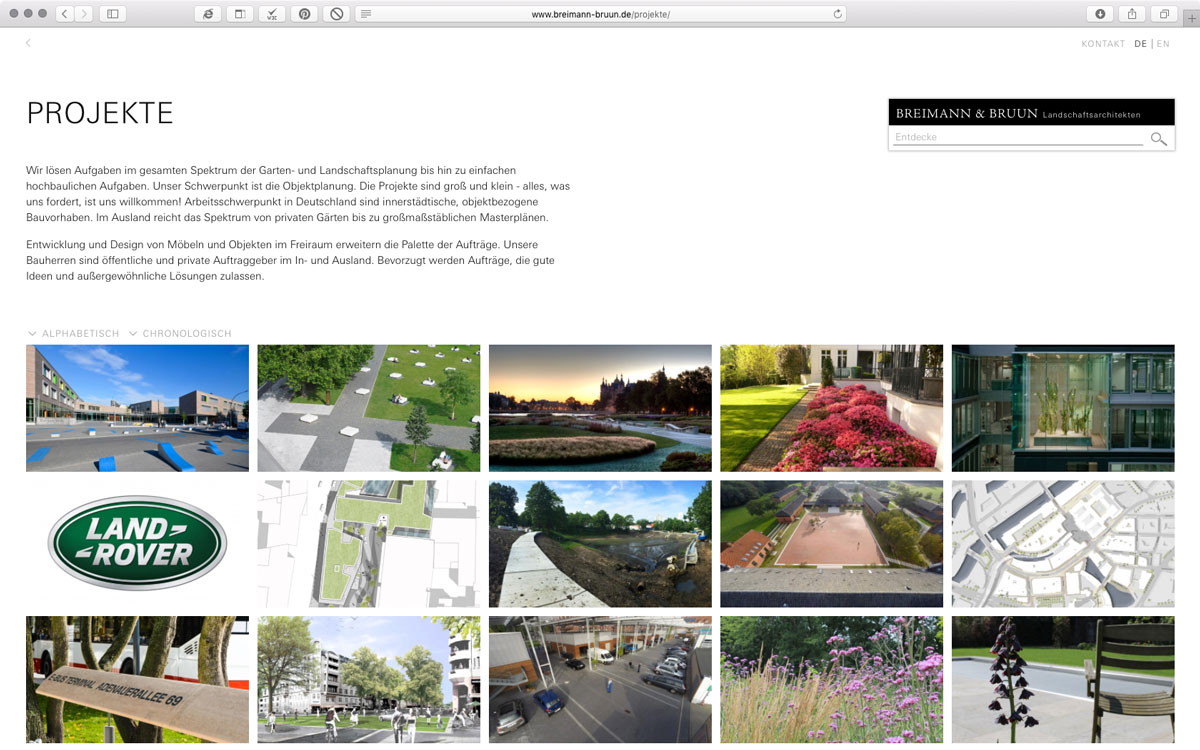Open the Land Rover logo project
Viewport: 1200px width, 750px height.
tap(137, 544)
